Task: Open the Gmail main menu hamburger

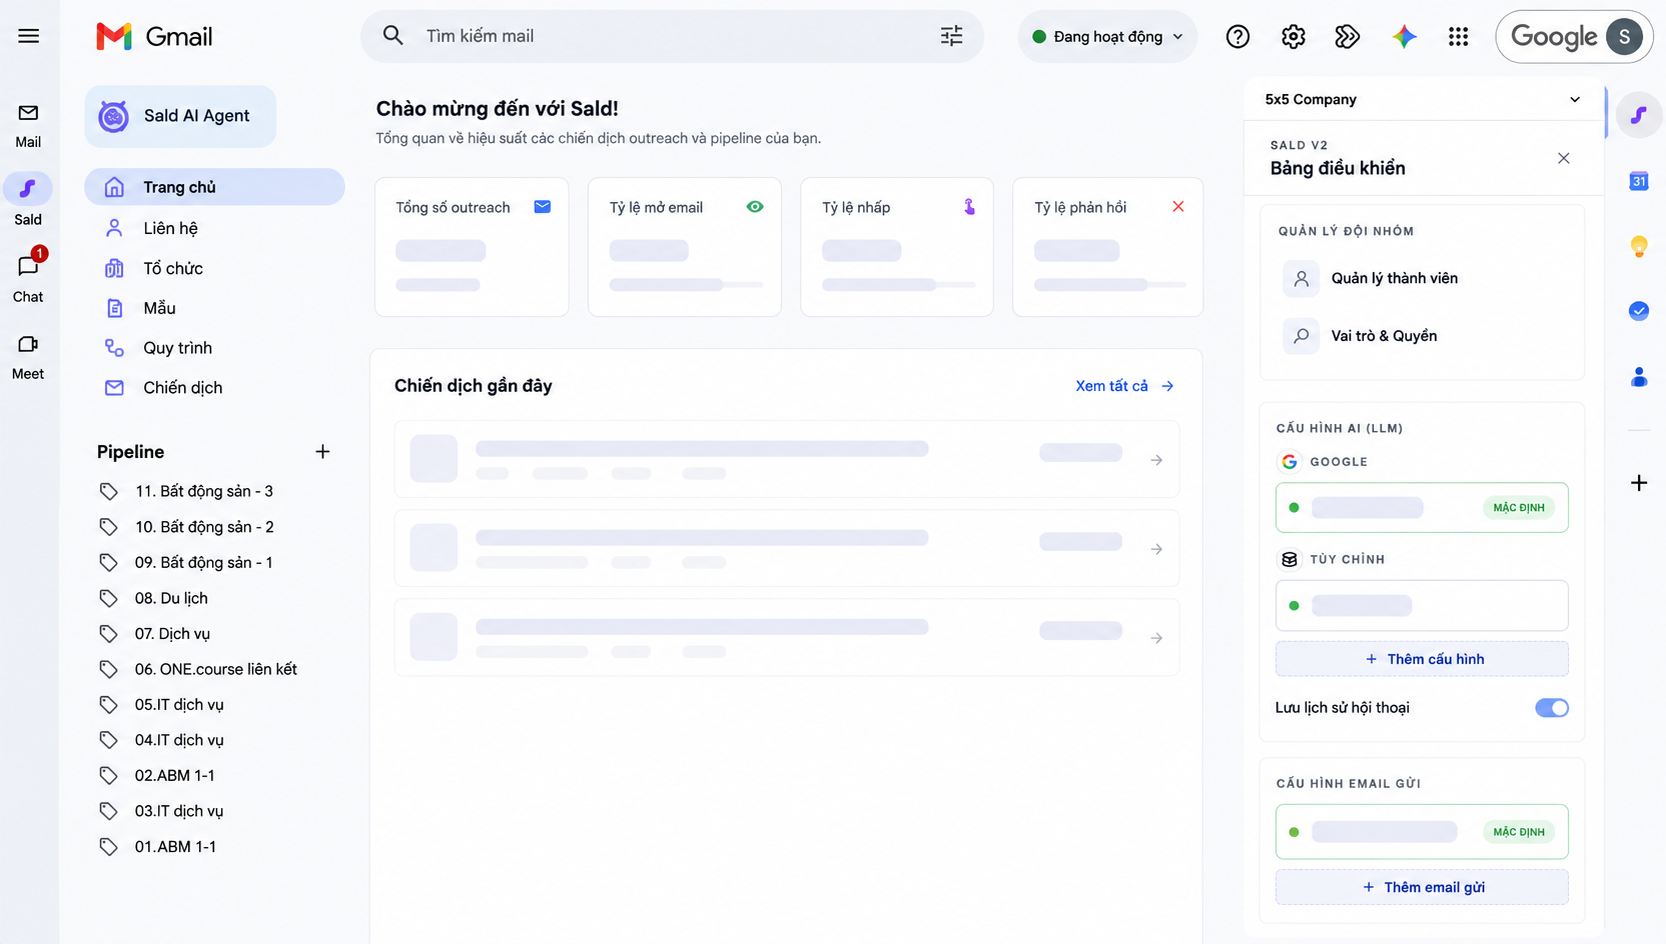Action: pos(29,36)
